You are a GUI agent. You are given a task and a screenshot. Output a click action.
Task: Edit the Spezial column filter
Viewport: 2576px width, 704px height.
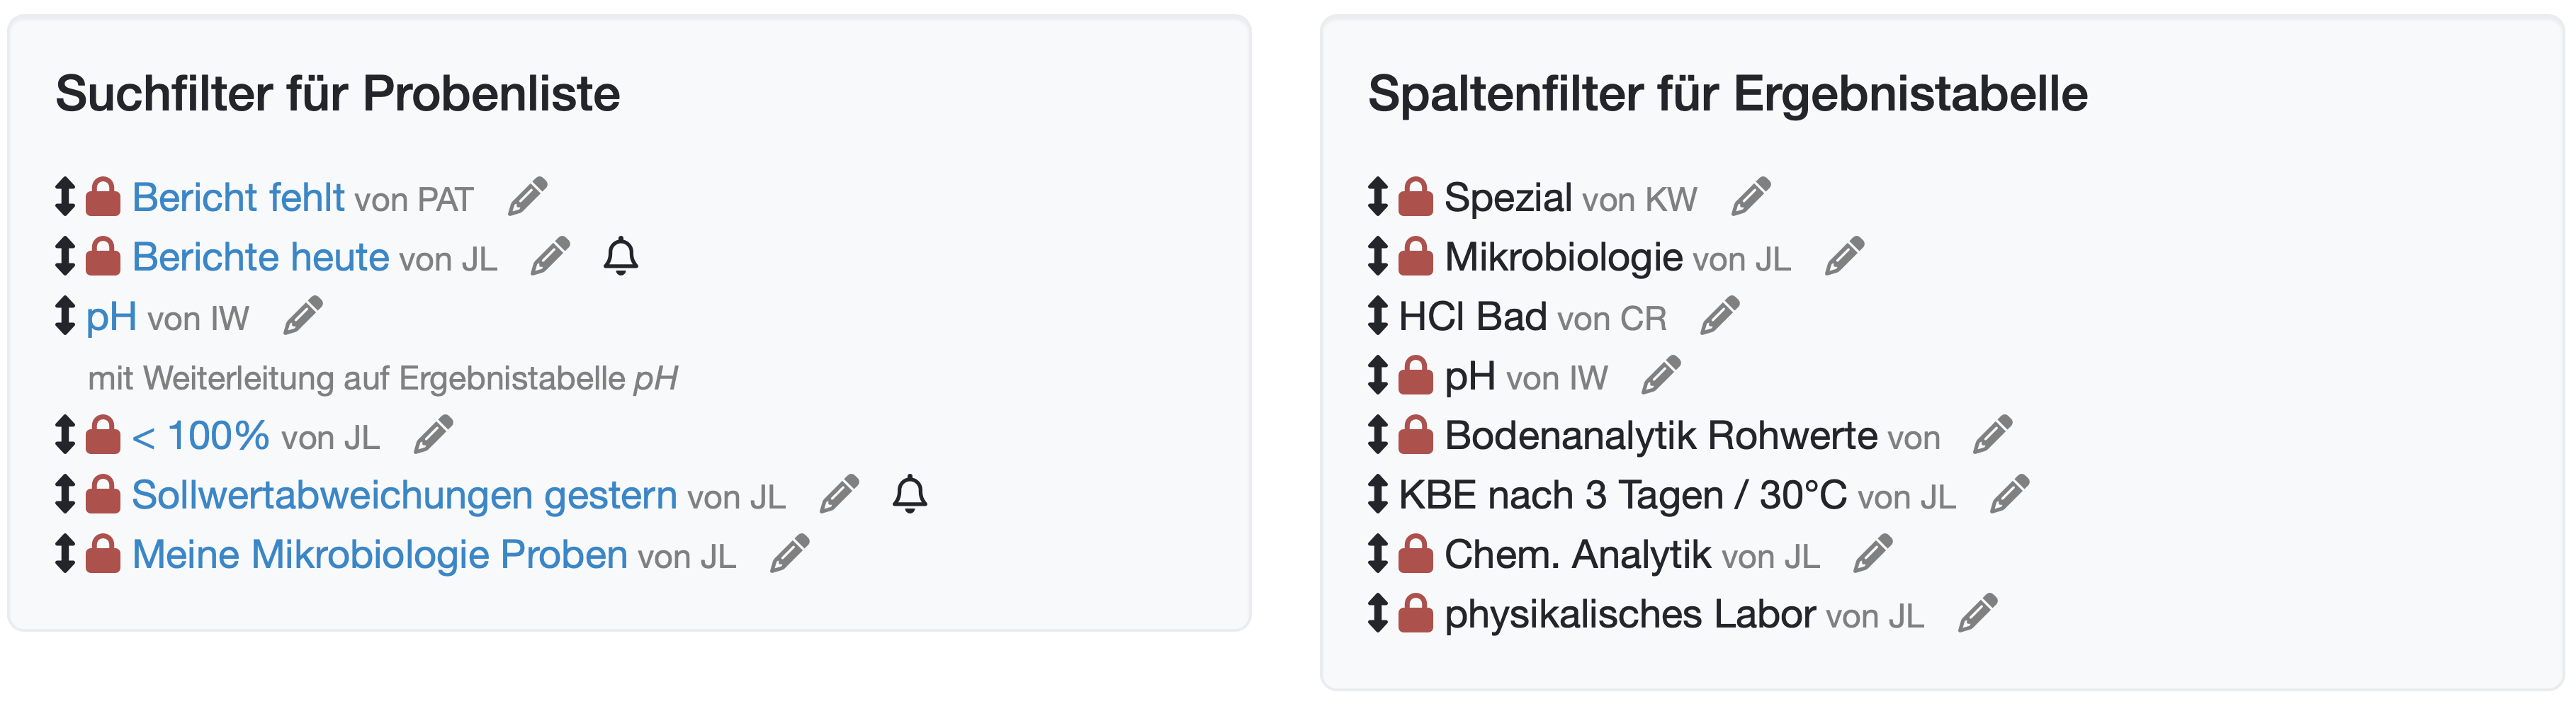(1751, 197)
